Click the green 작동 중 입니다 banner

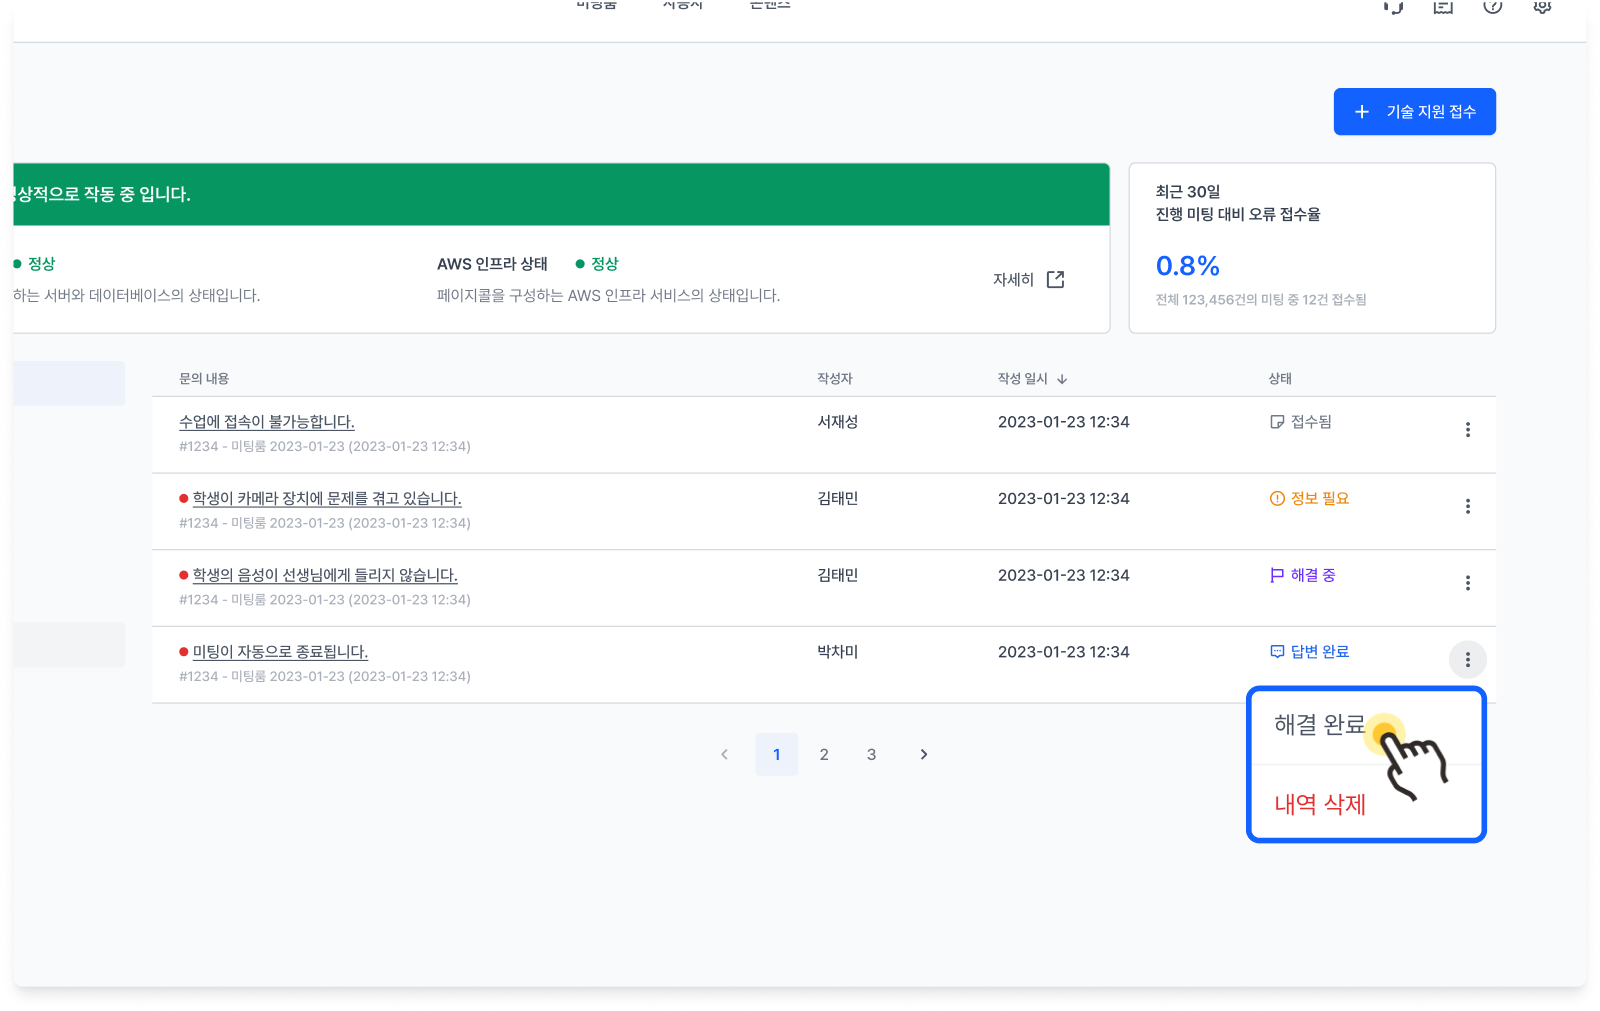tap(561, 194)
